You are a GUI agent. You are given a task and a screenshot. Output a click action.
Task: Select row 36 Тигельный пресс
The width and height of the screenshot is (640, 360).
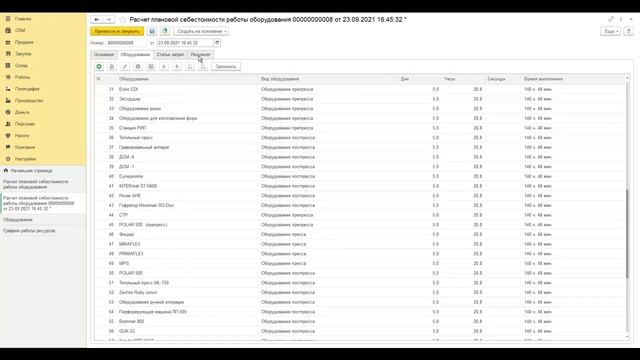[360, 138]
